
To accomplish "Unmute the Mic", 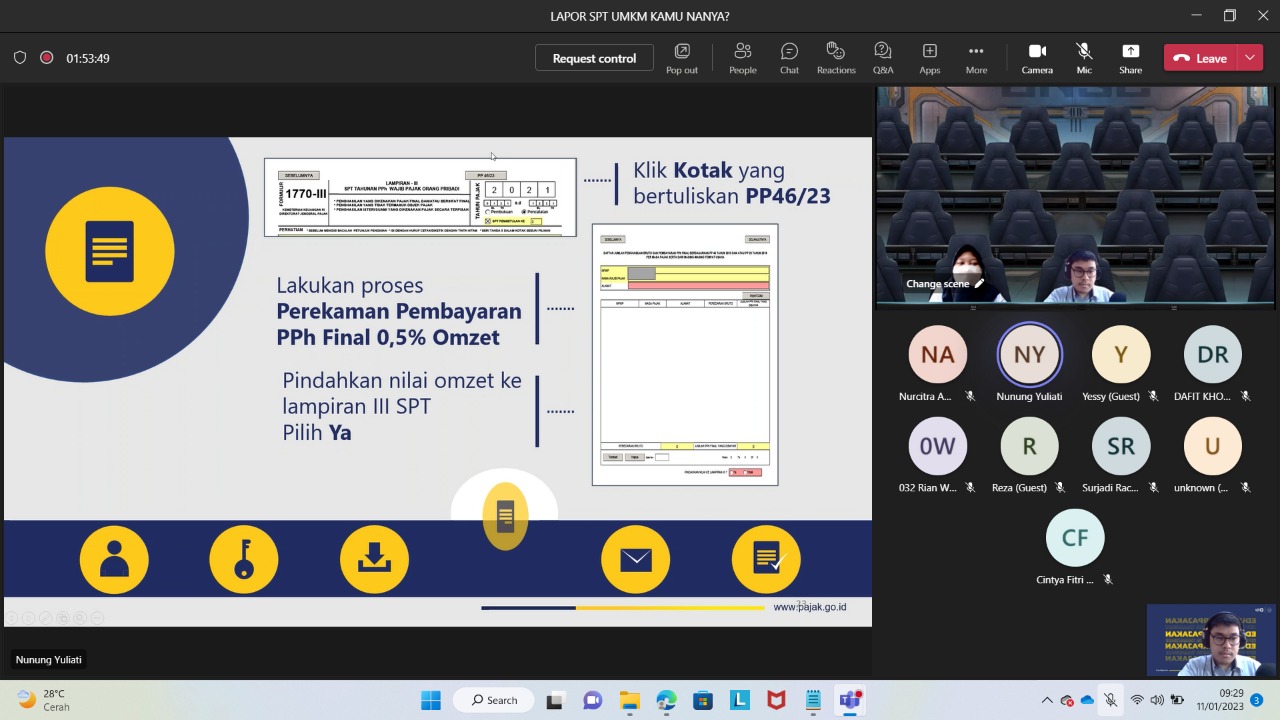I will (1083, 58).
